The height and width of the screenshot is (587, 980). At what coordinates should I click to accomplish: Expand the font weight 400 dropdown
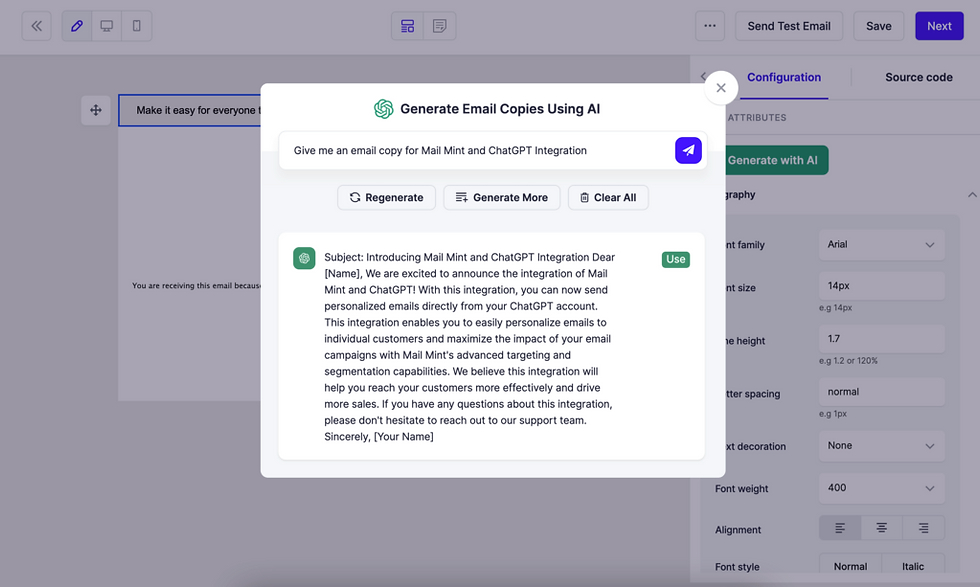pyautogui.click(x=881, y=488)
